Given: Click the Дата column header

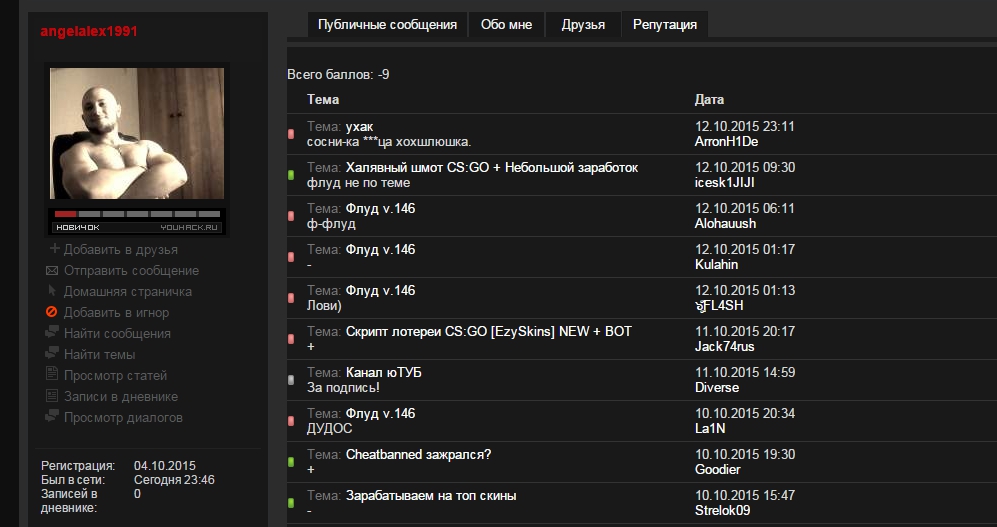Looking at the screenshot, I should (709, 100).
